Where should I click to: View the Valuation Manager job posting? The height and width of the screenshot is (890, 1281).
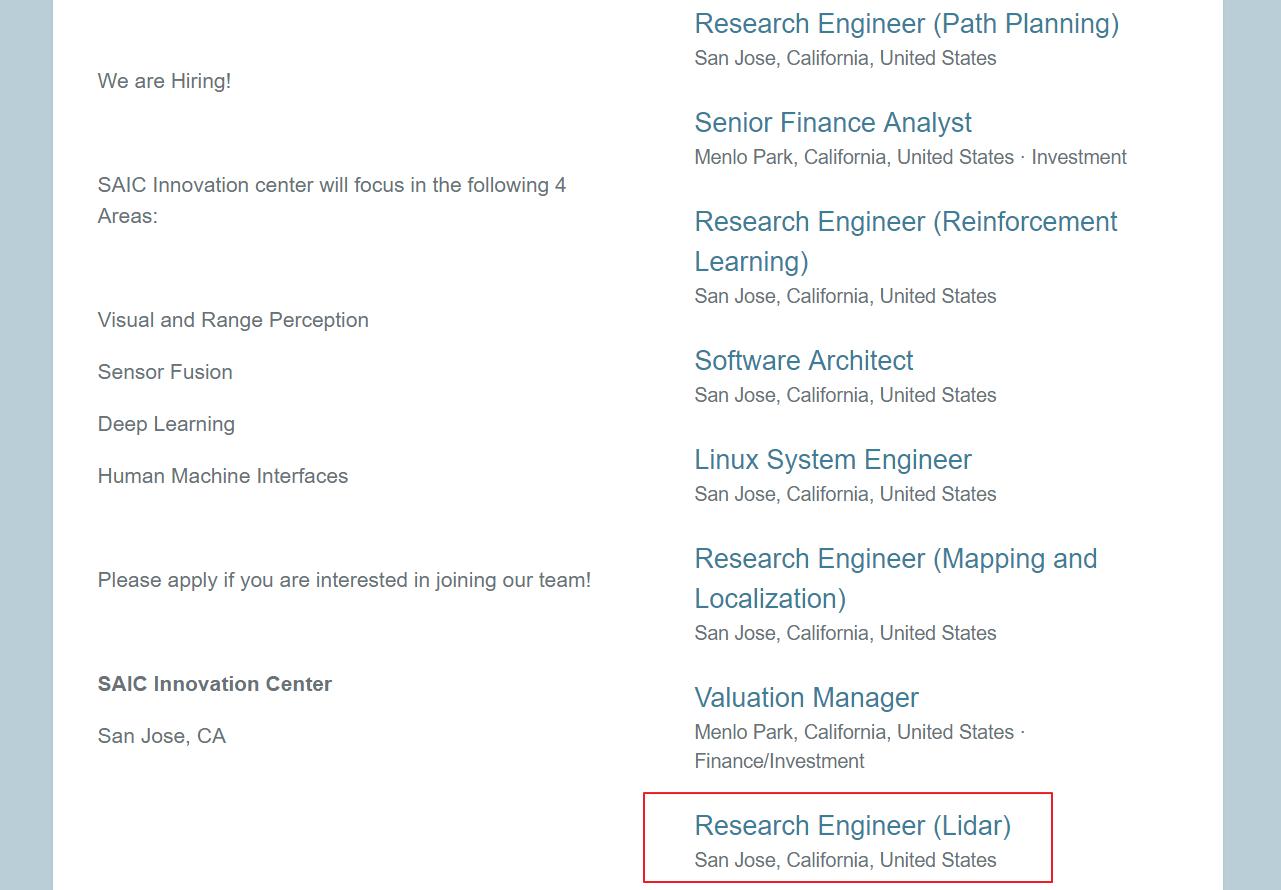(806, 698)
